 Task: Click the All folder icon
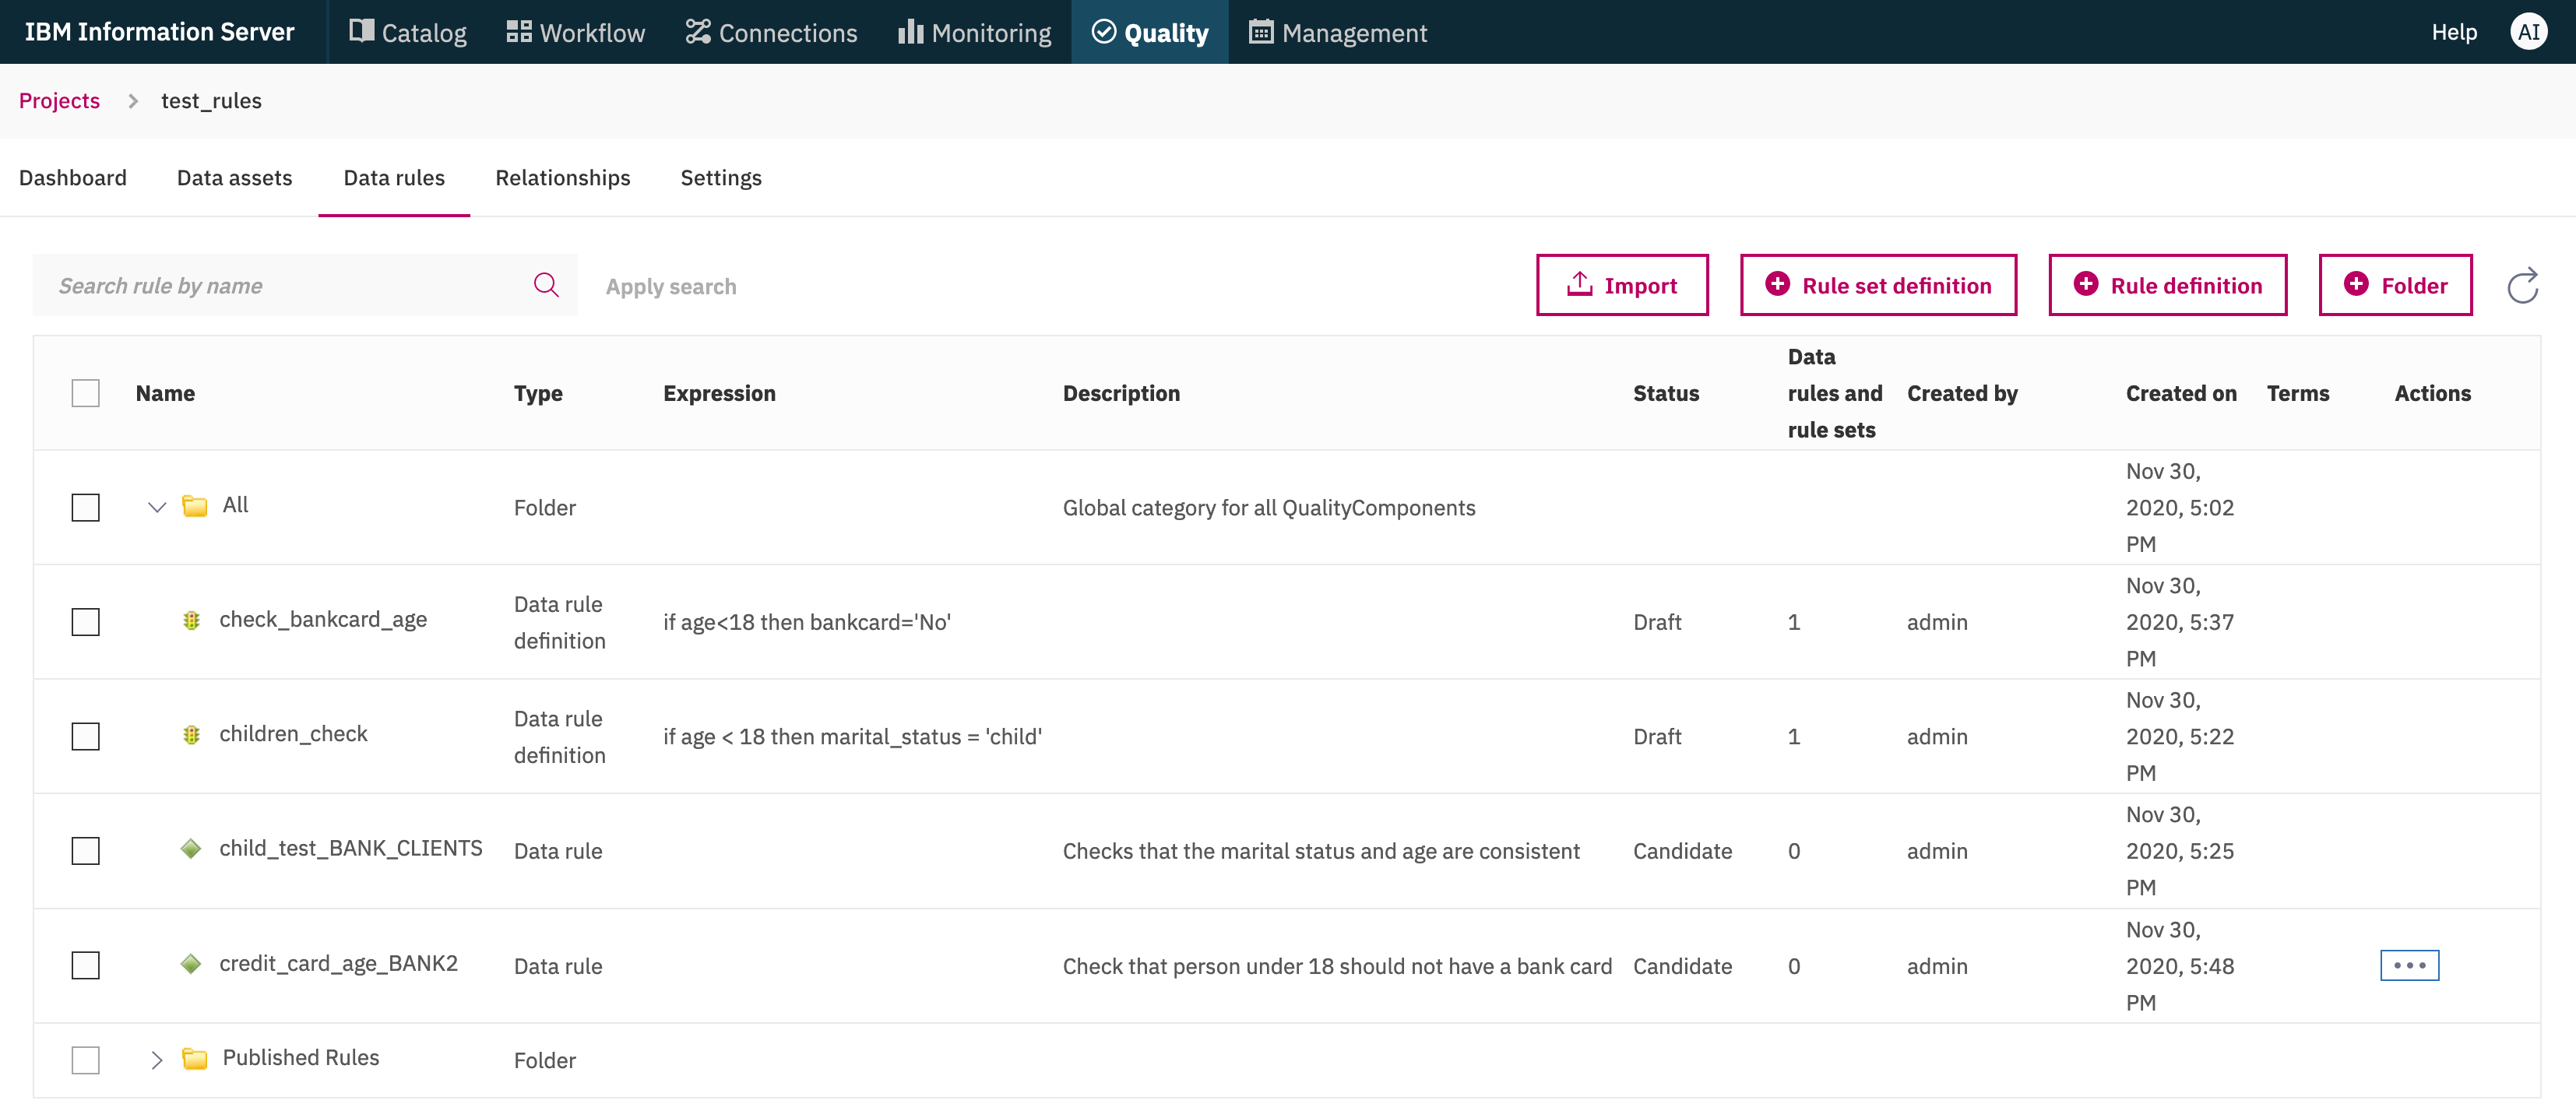click(195, 506)
